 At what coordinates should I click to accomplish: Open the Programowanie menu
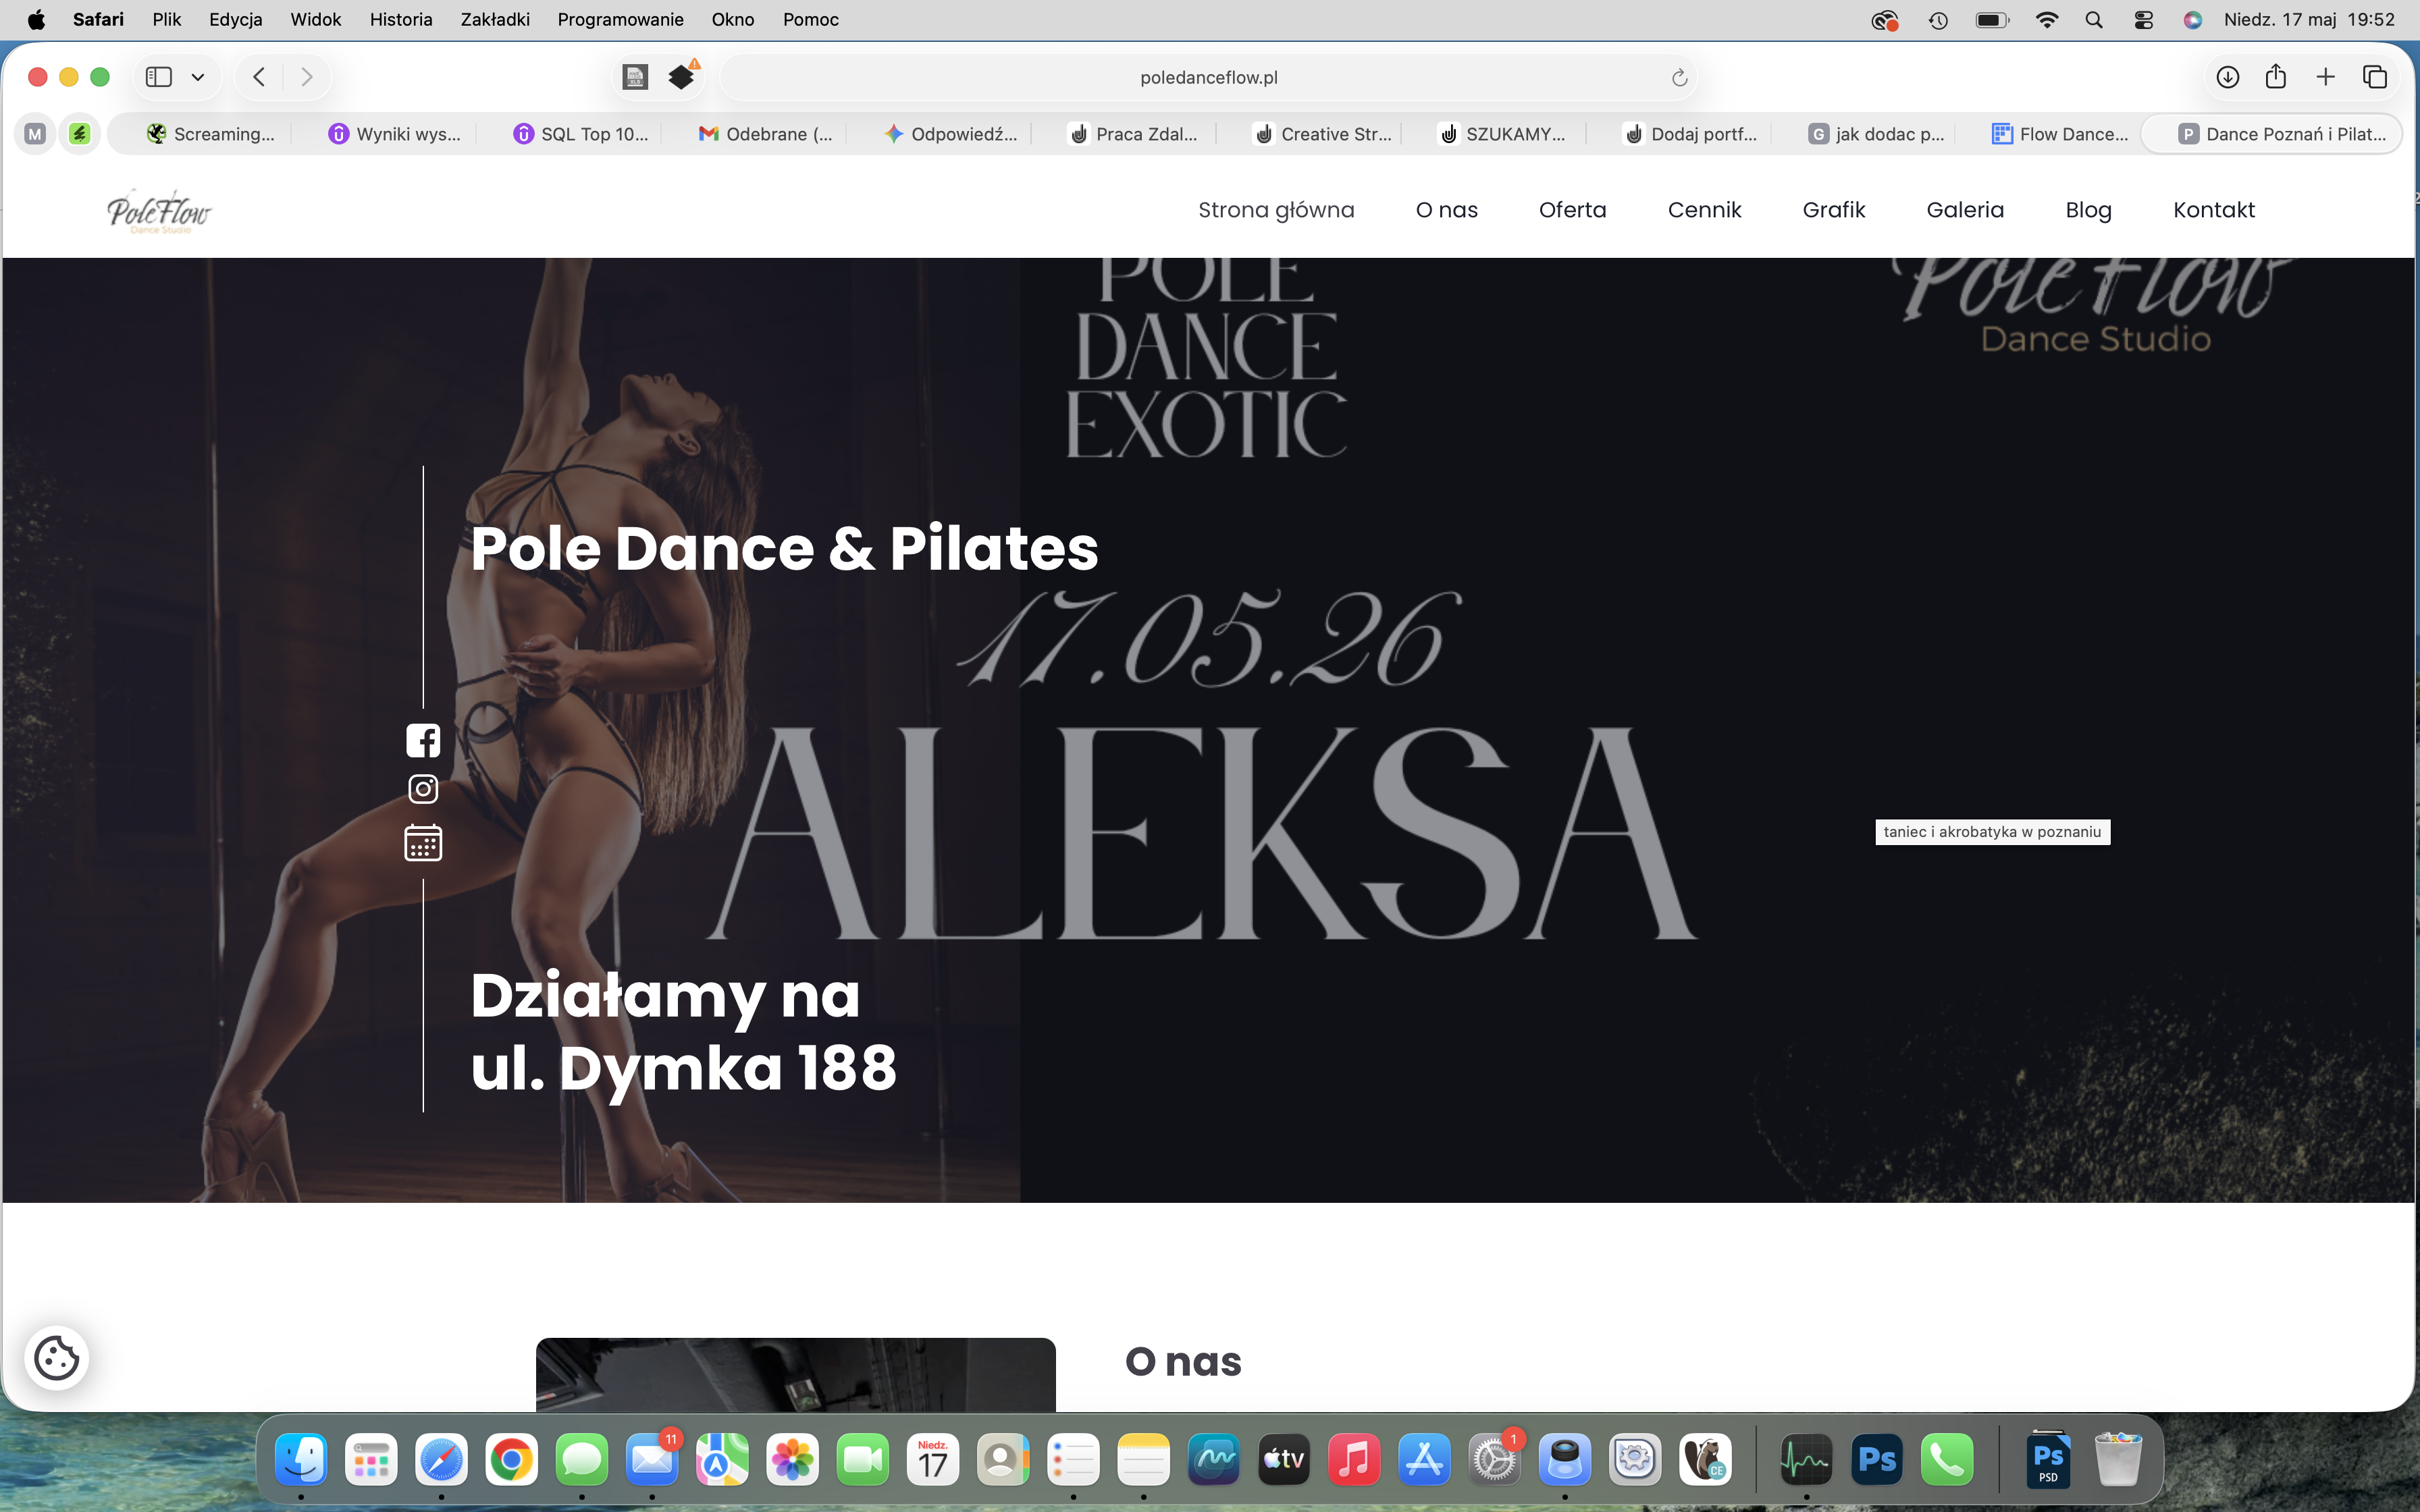click(620, 19)
